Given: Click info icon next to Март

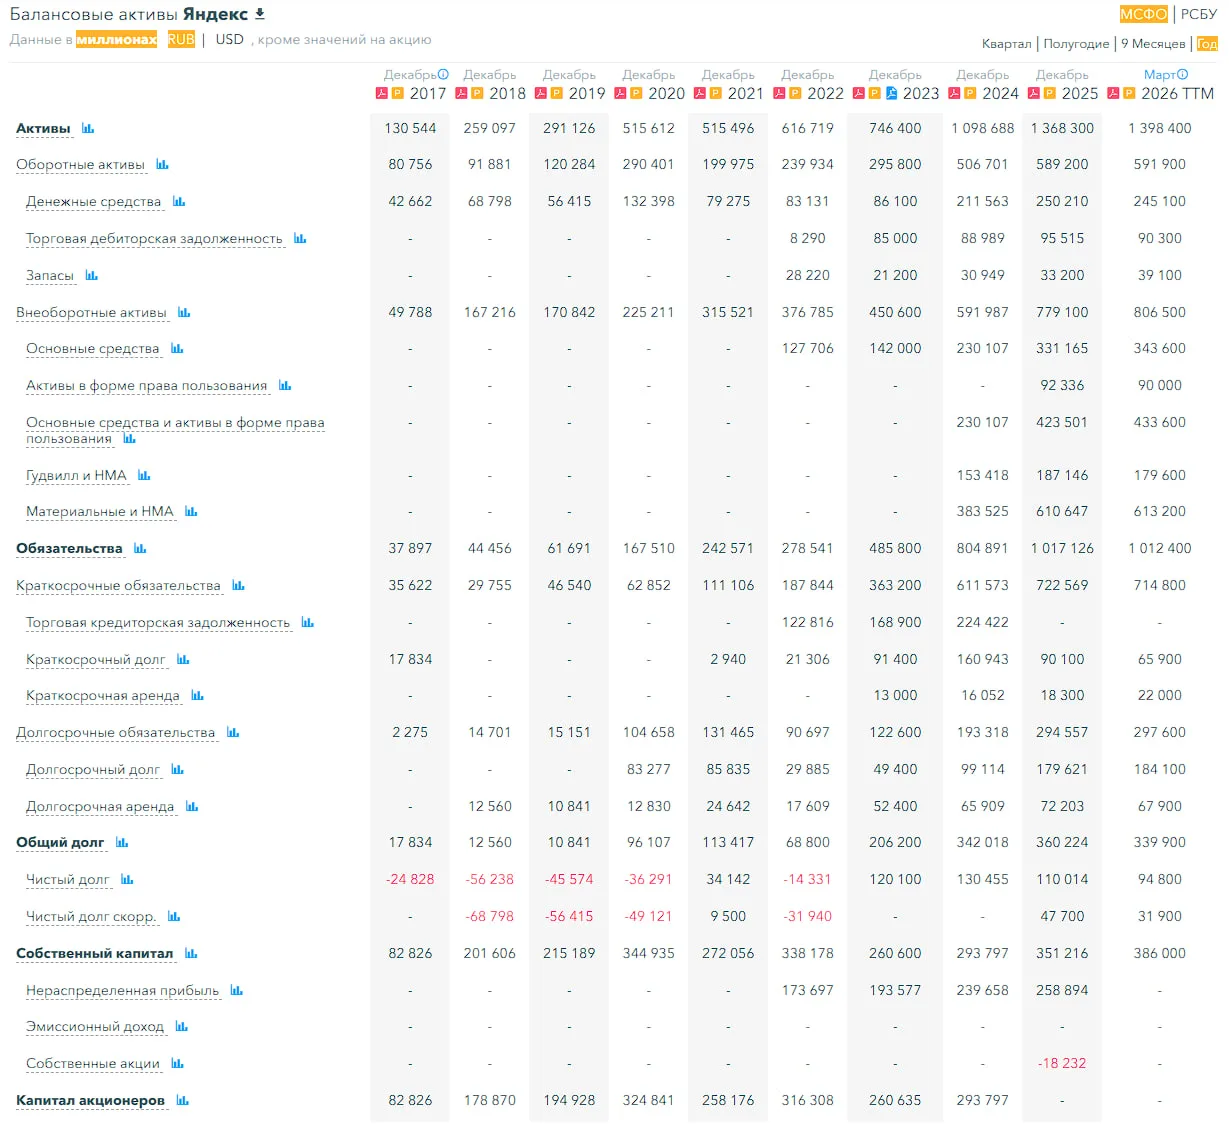Looking at the screenshot, I should point(1183,75).
